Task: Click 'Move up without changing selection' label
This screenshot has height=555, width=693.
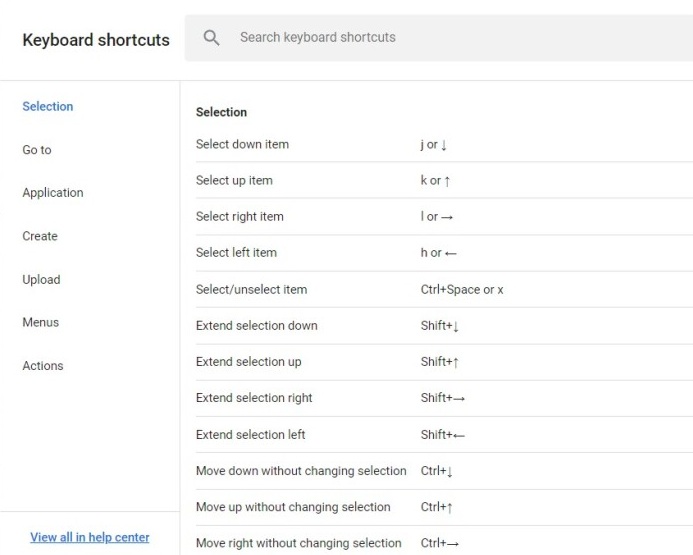Action: (293, 507)
